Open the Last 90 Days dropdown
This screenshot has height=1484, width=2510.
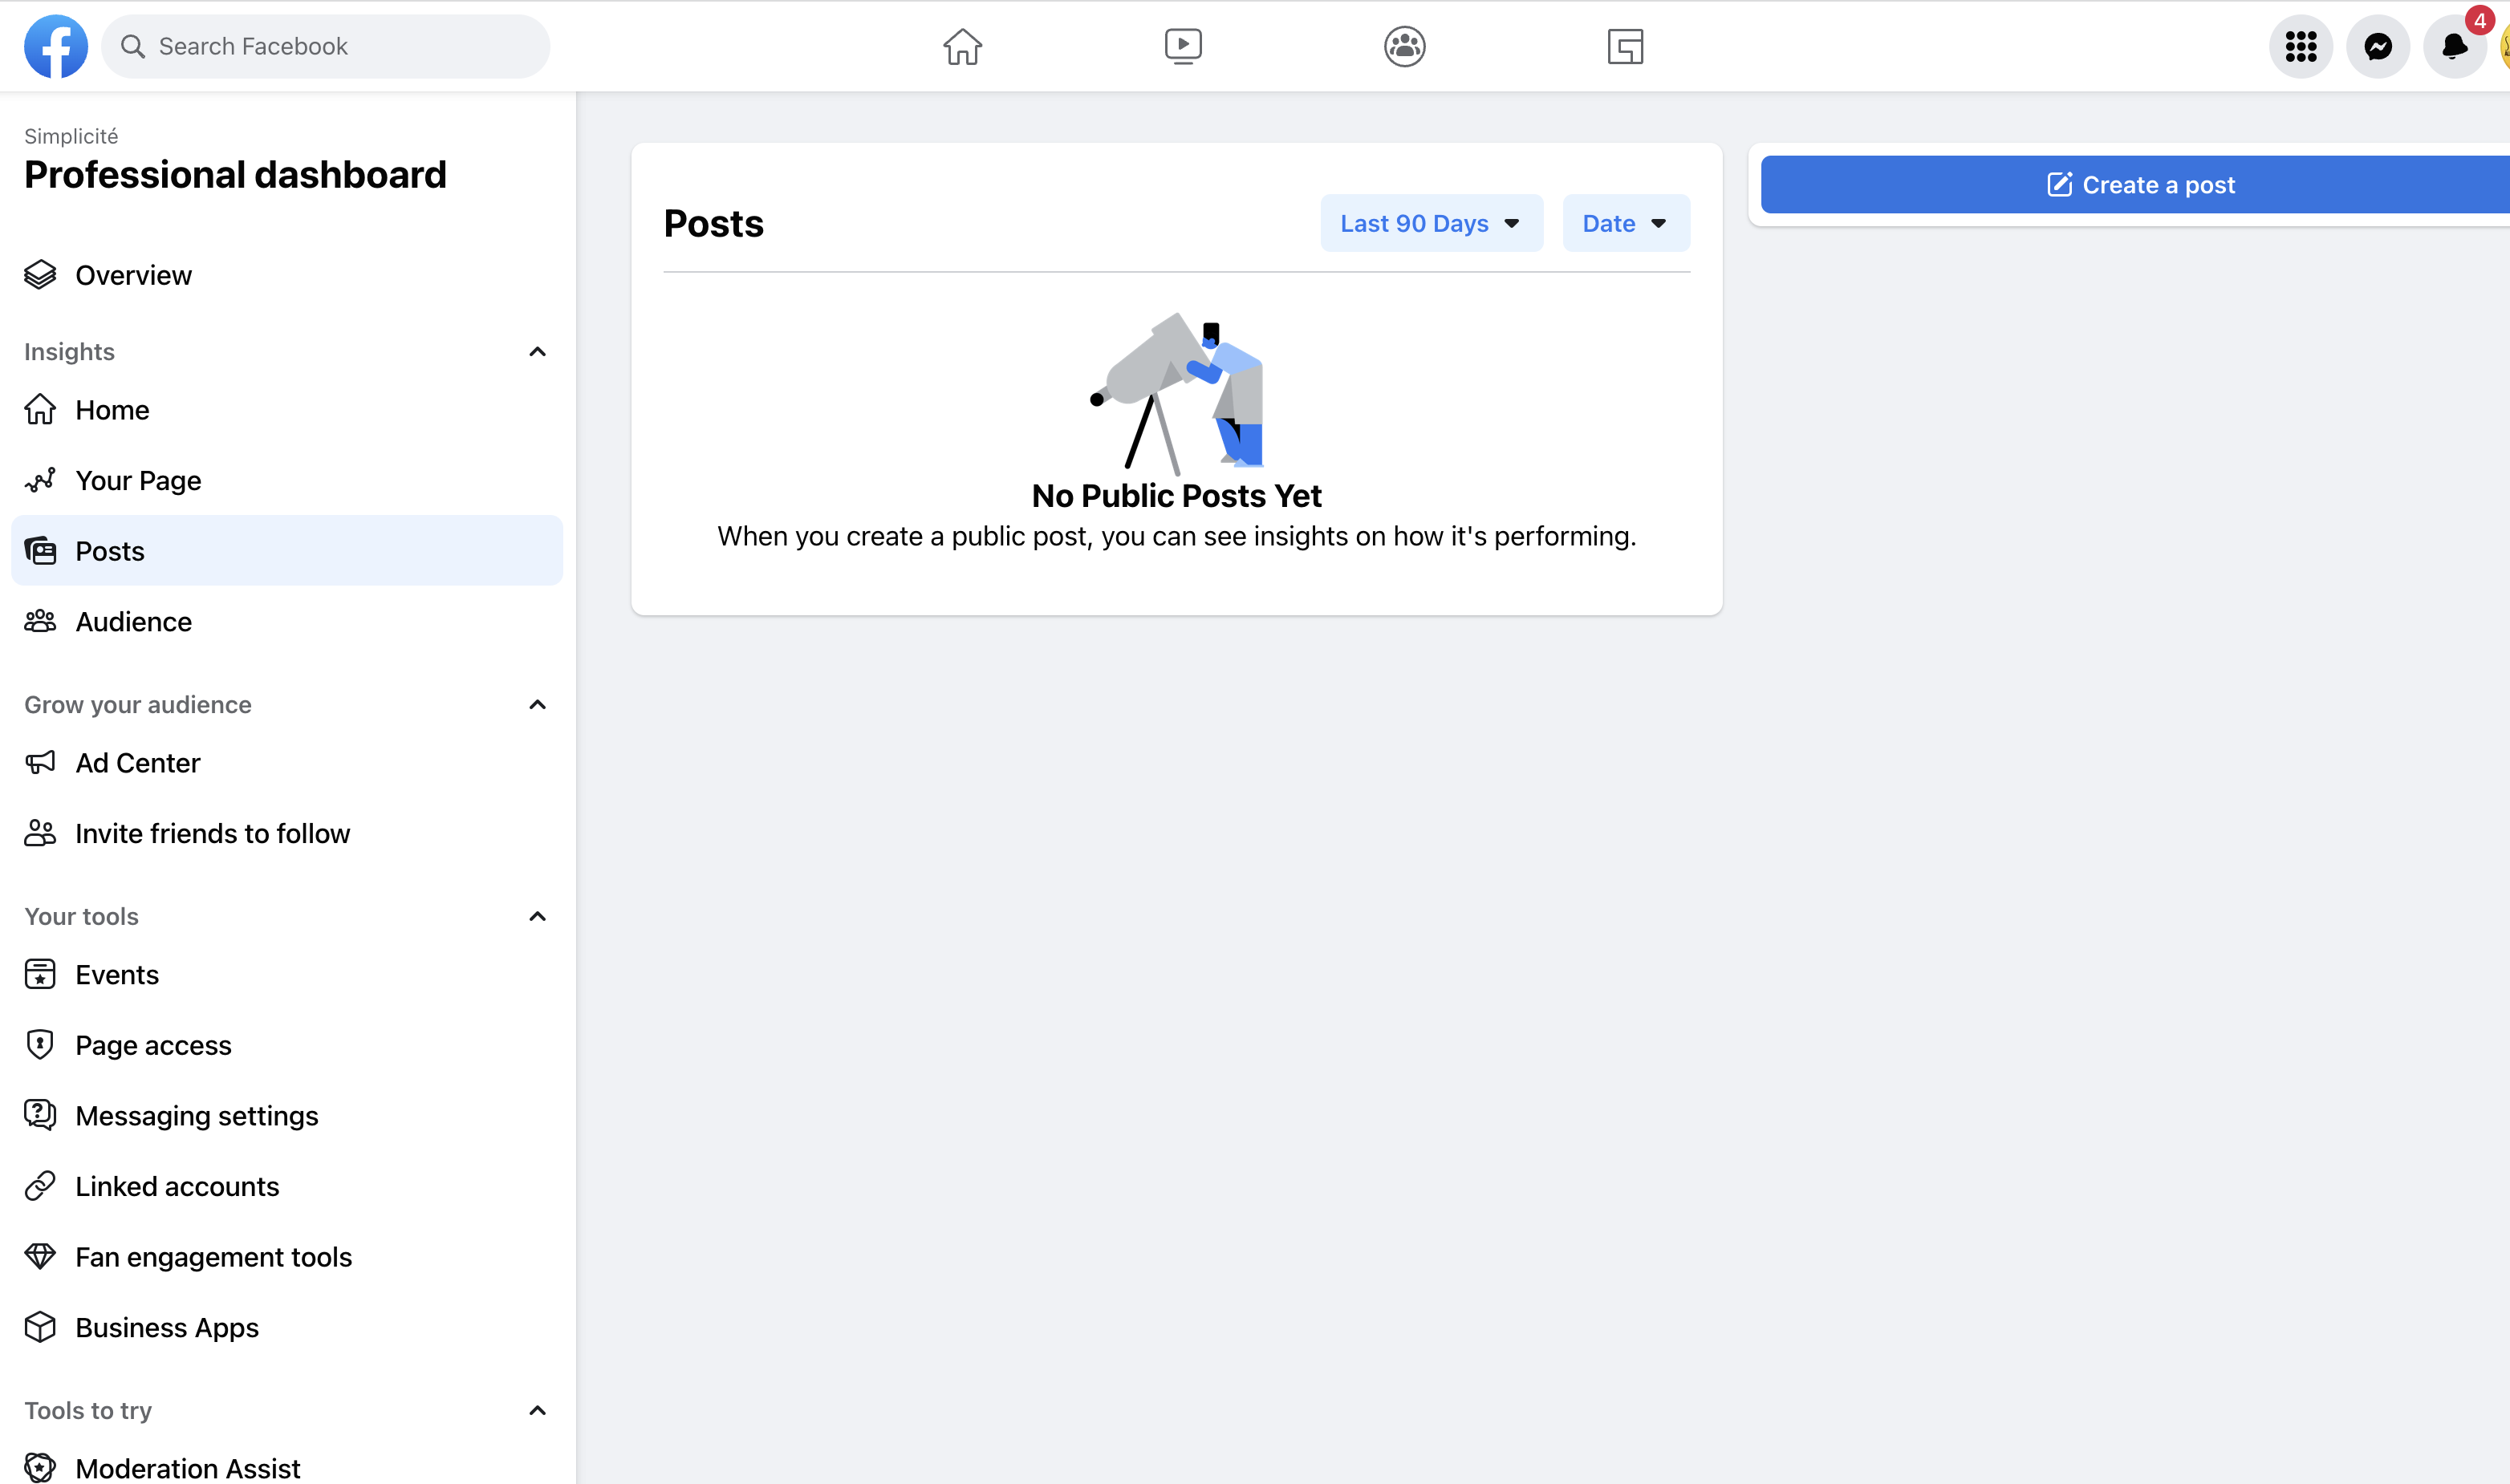click(1430, 223)
